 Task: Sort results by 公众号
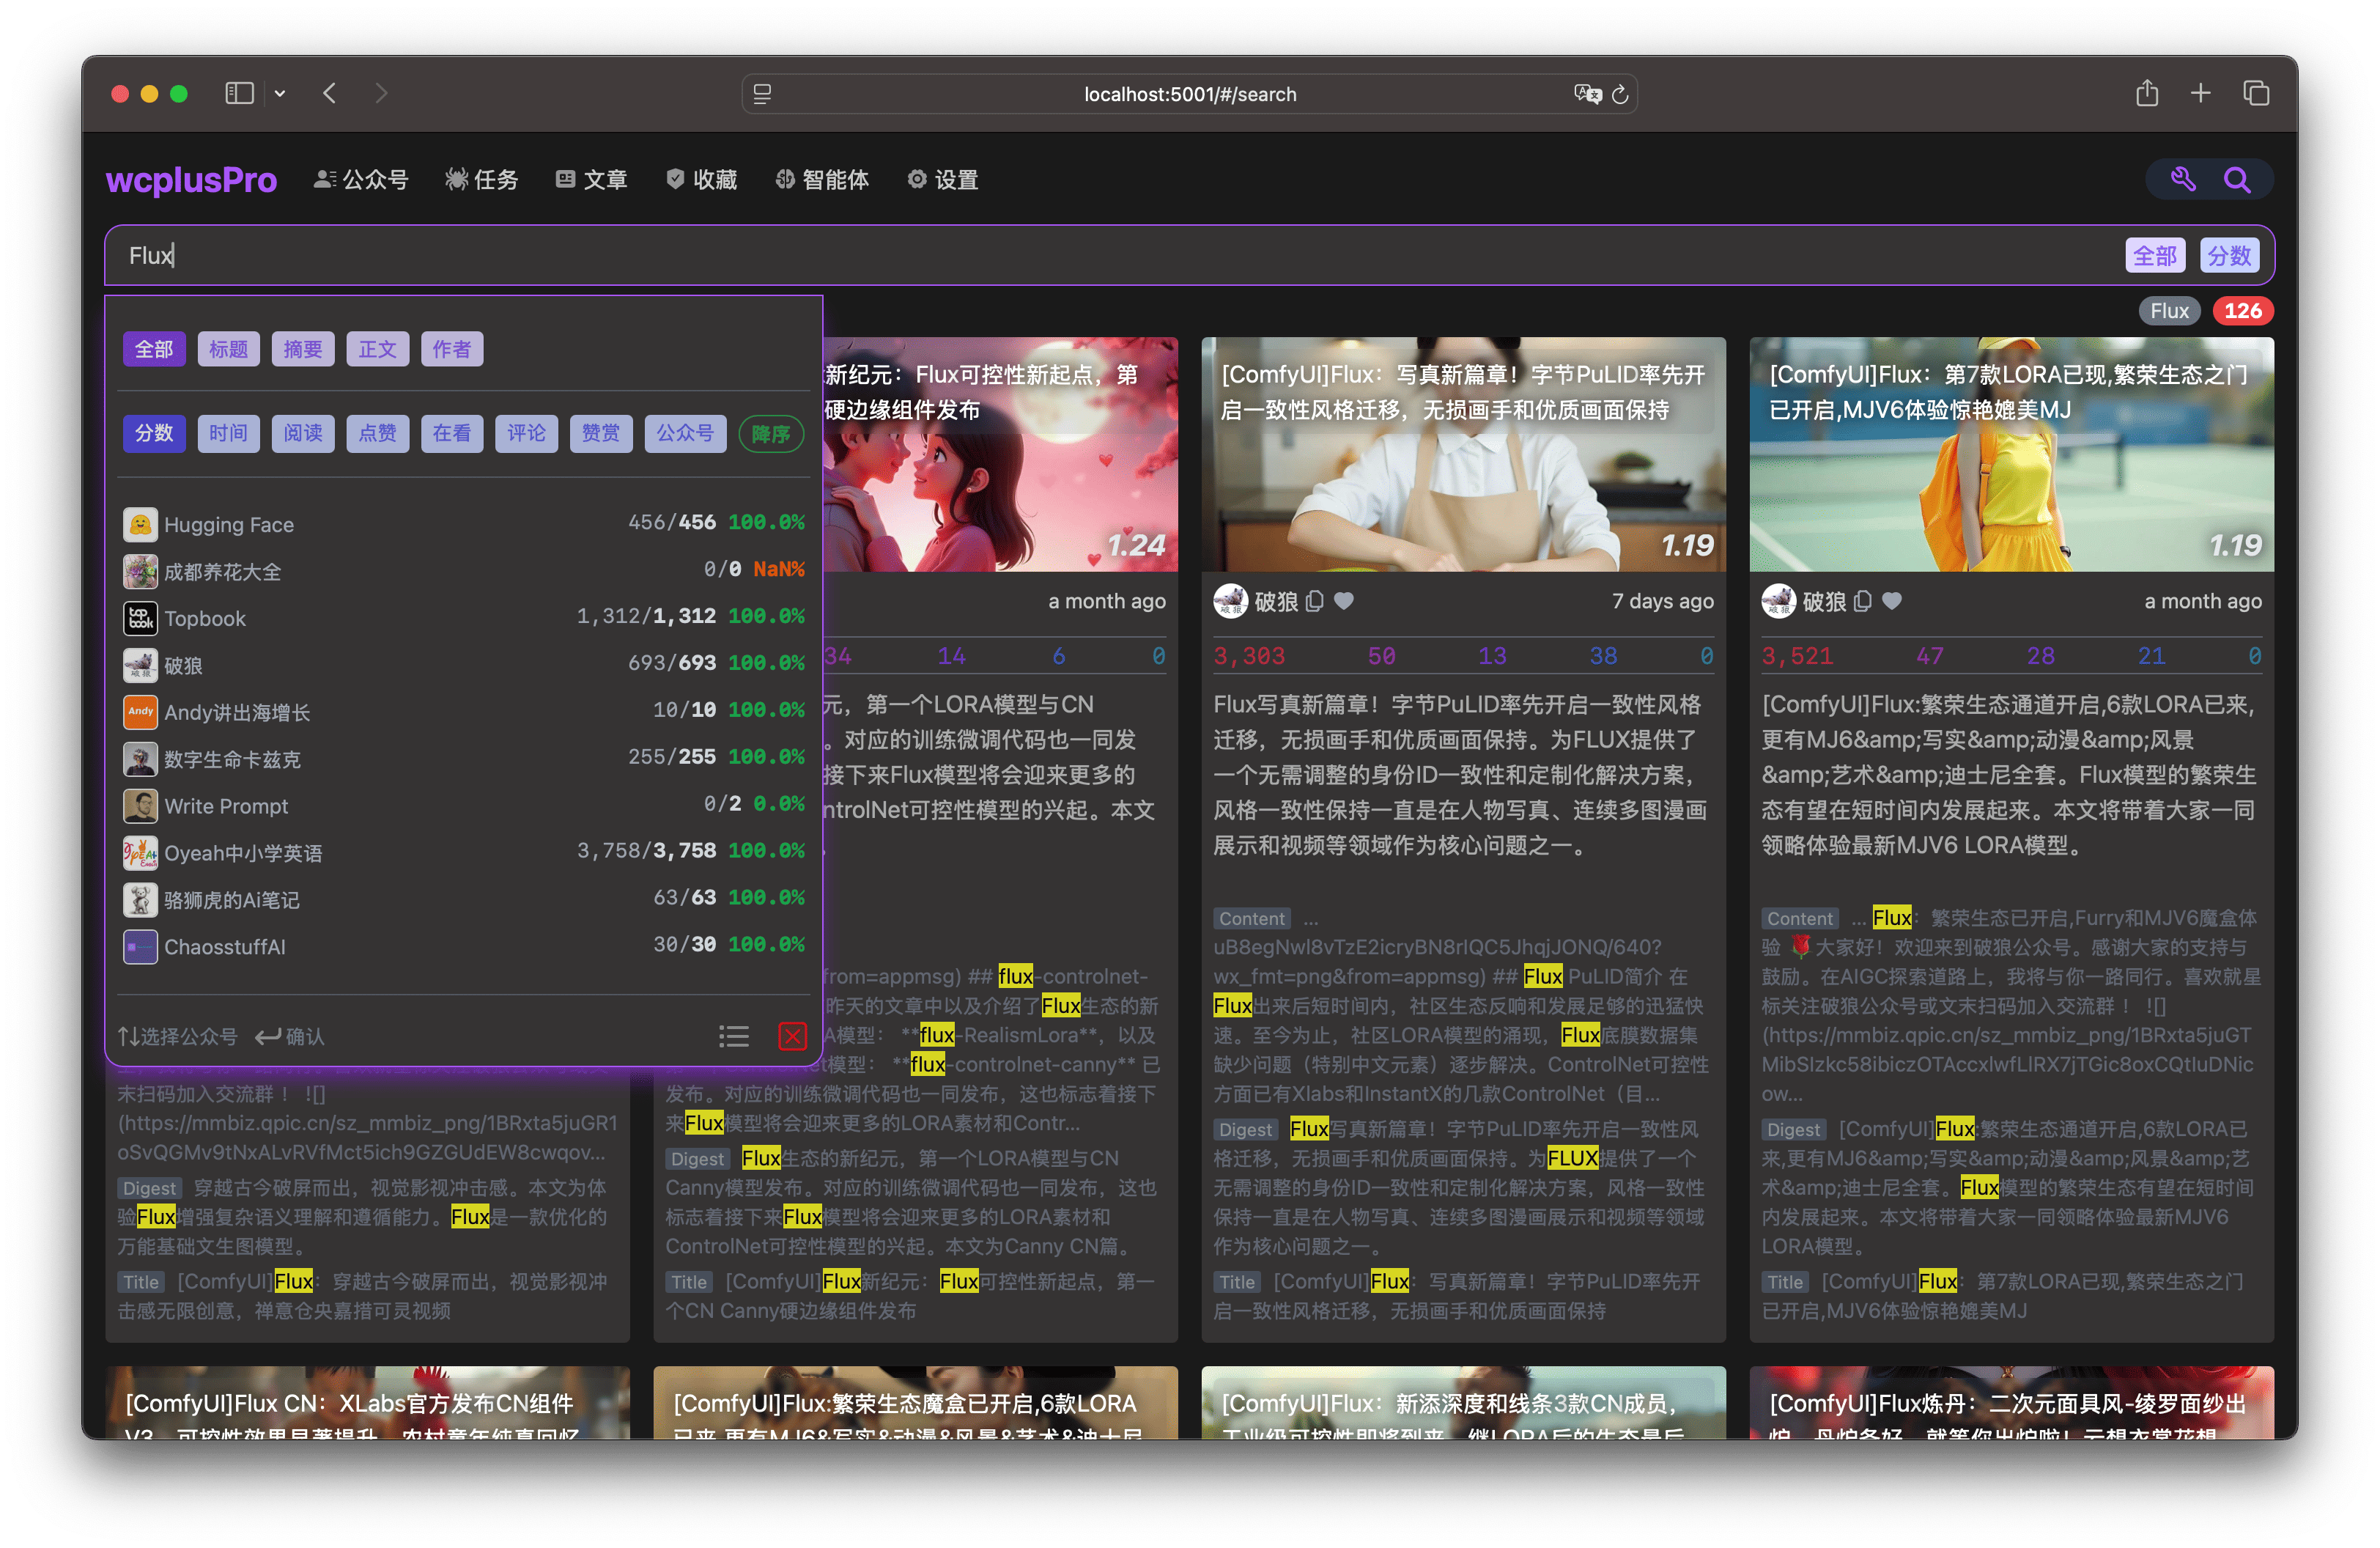[685, 433]
